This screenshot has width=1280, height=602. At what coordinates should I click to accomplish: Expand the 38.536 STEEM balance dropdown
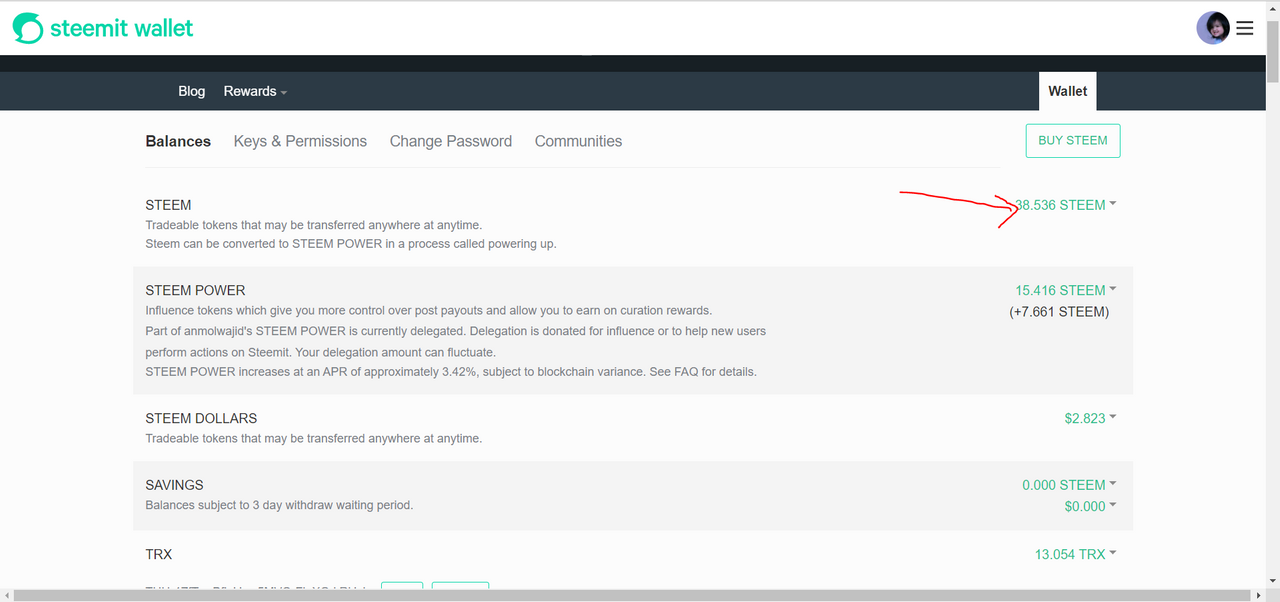click(x=1066, y=205)
